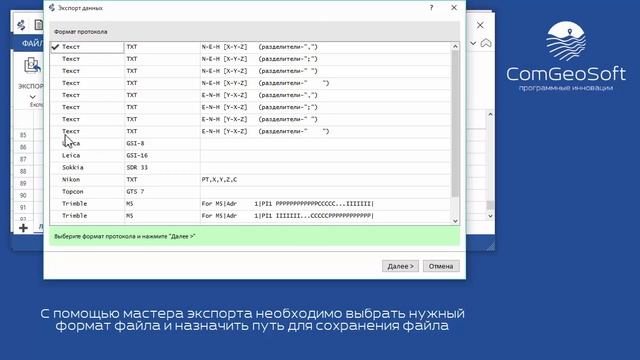The image size is (640, 360).
Task: Click scroll down arrow of format list
Action: pyautogui.click(x=455, y=221)
